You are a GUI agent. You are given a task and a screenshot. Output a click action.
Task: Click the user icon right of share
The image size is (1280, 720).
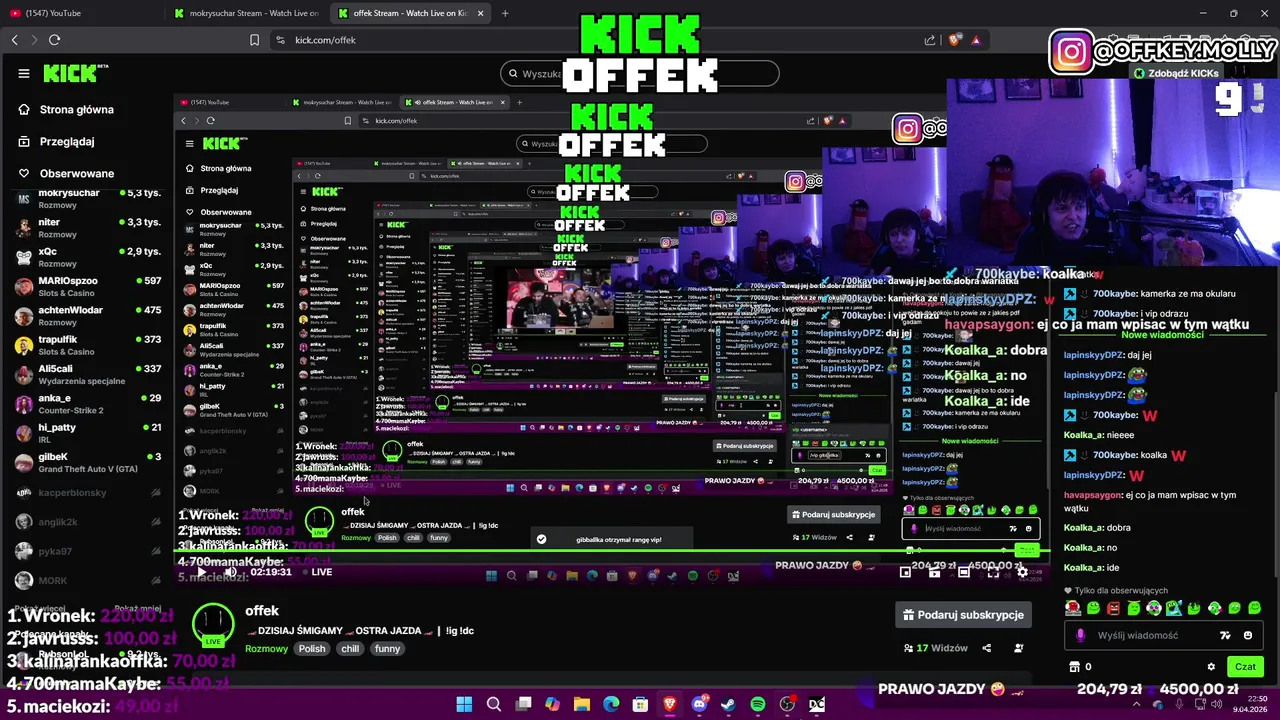pos(1019,648)
